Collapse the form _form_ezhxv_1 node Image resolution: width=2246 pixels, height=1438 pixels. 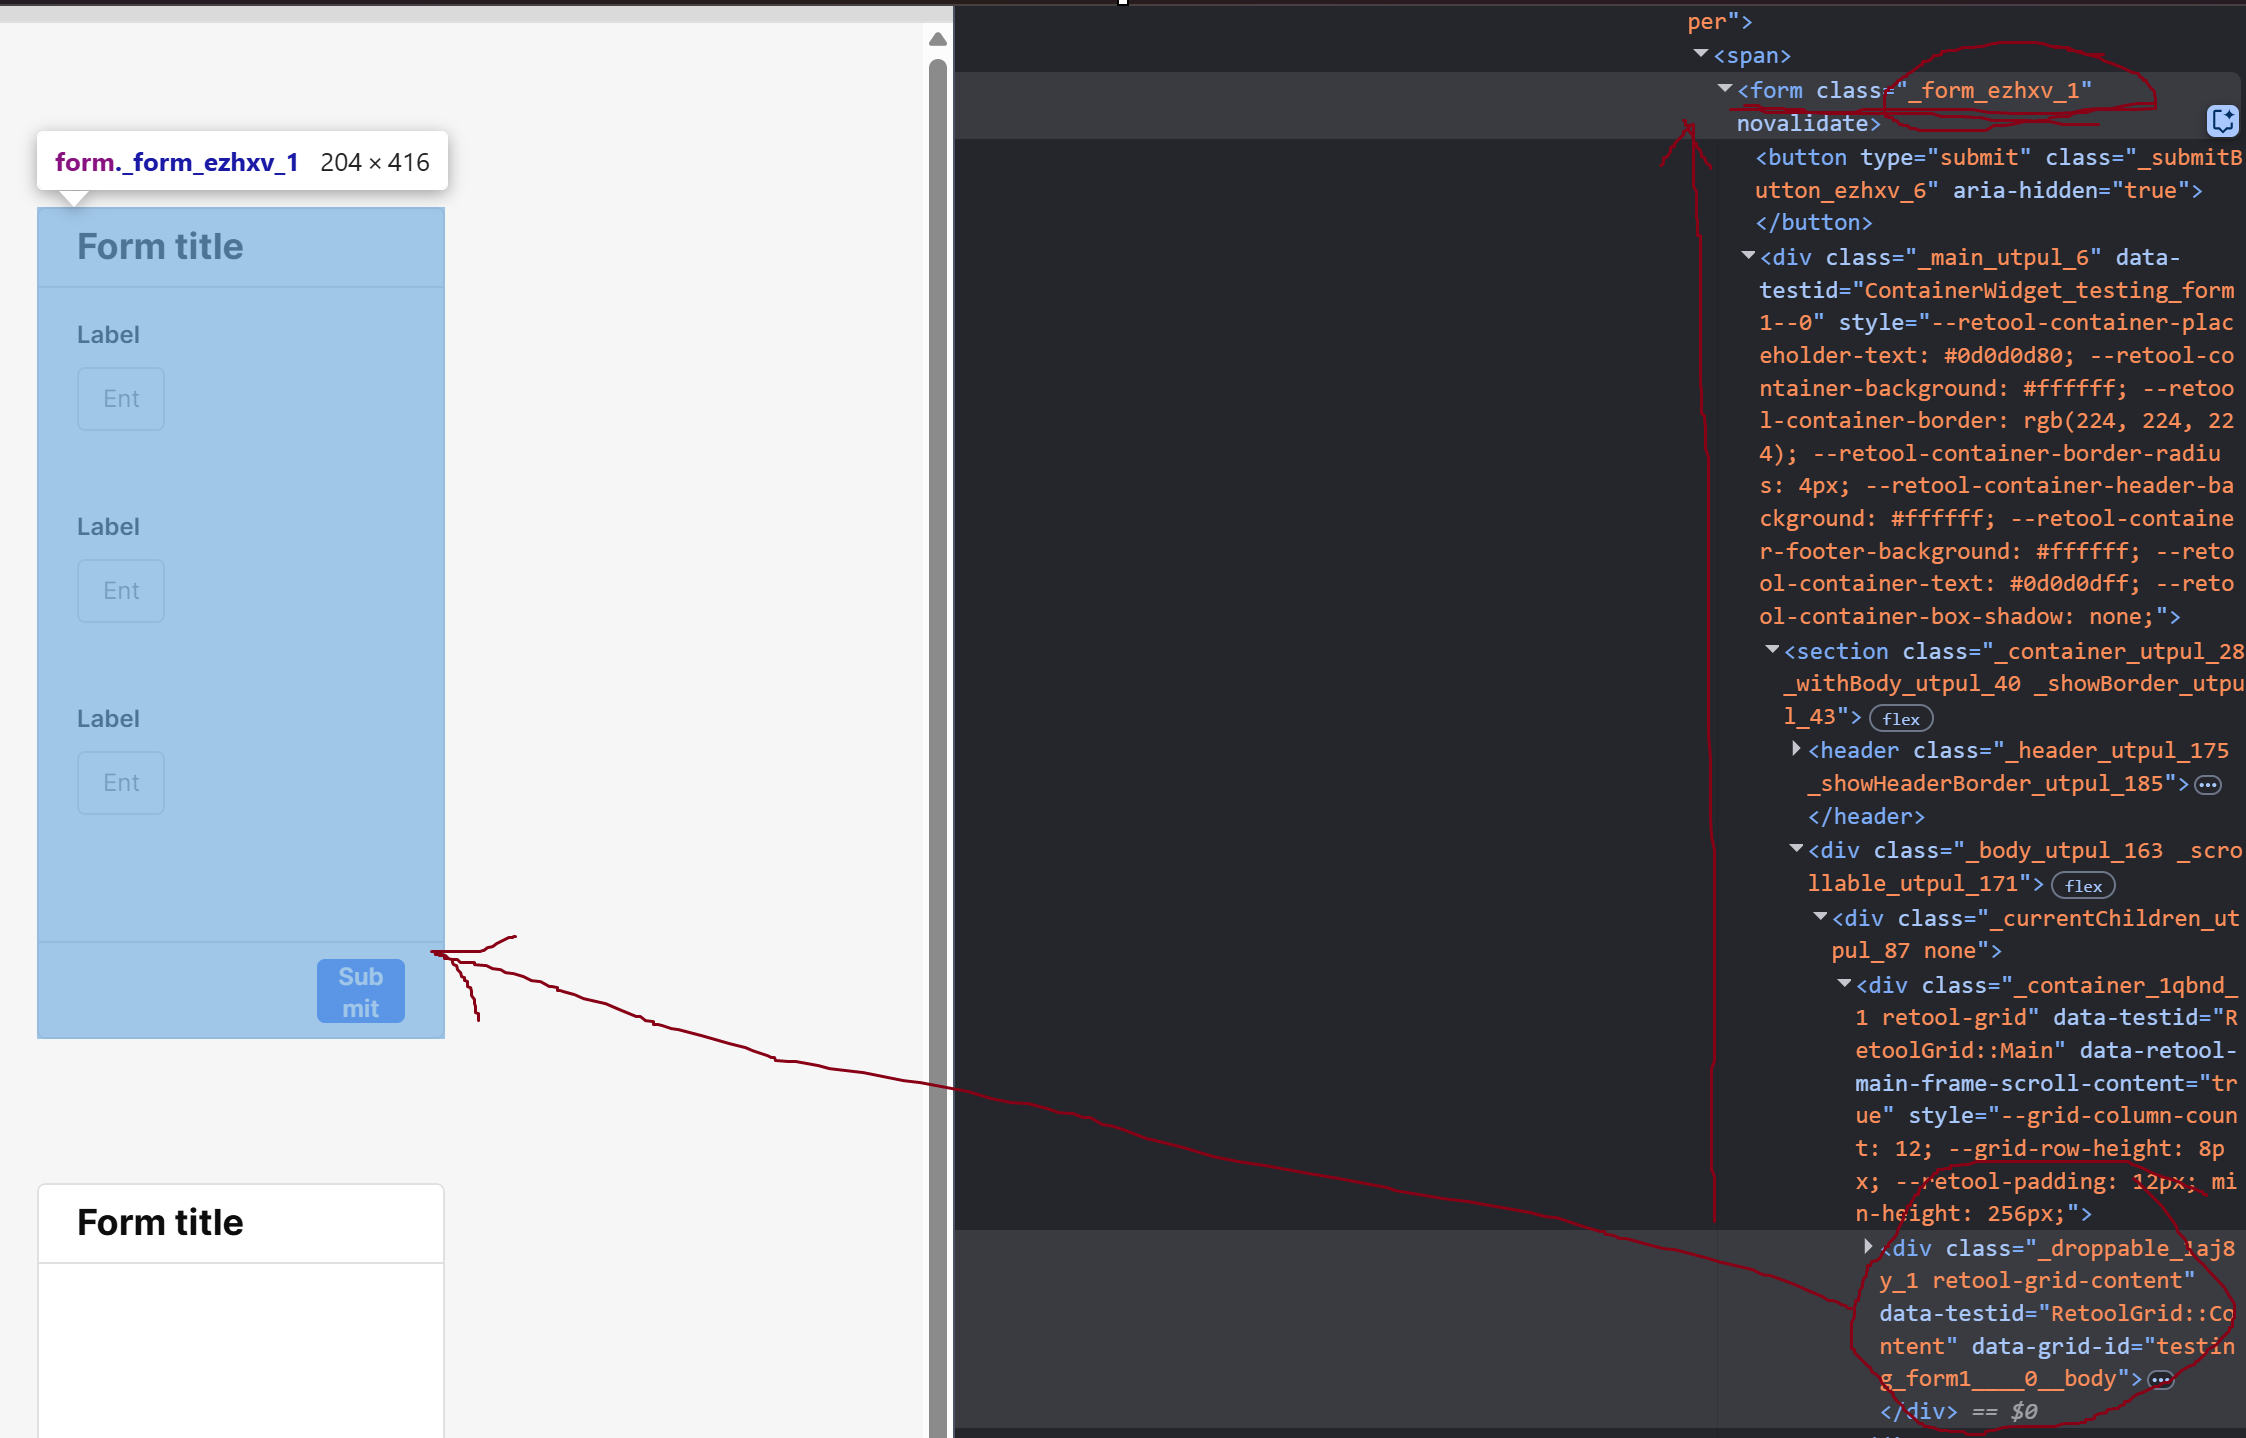(x=1725, y=89)
